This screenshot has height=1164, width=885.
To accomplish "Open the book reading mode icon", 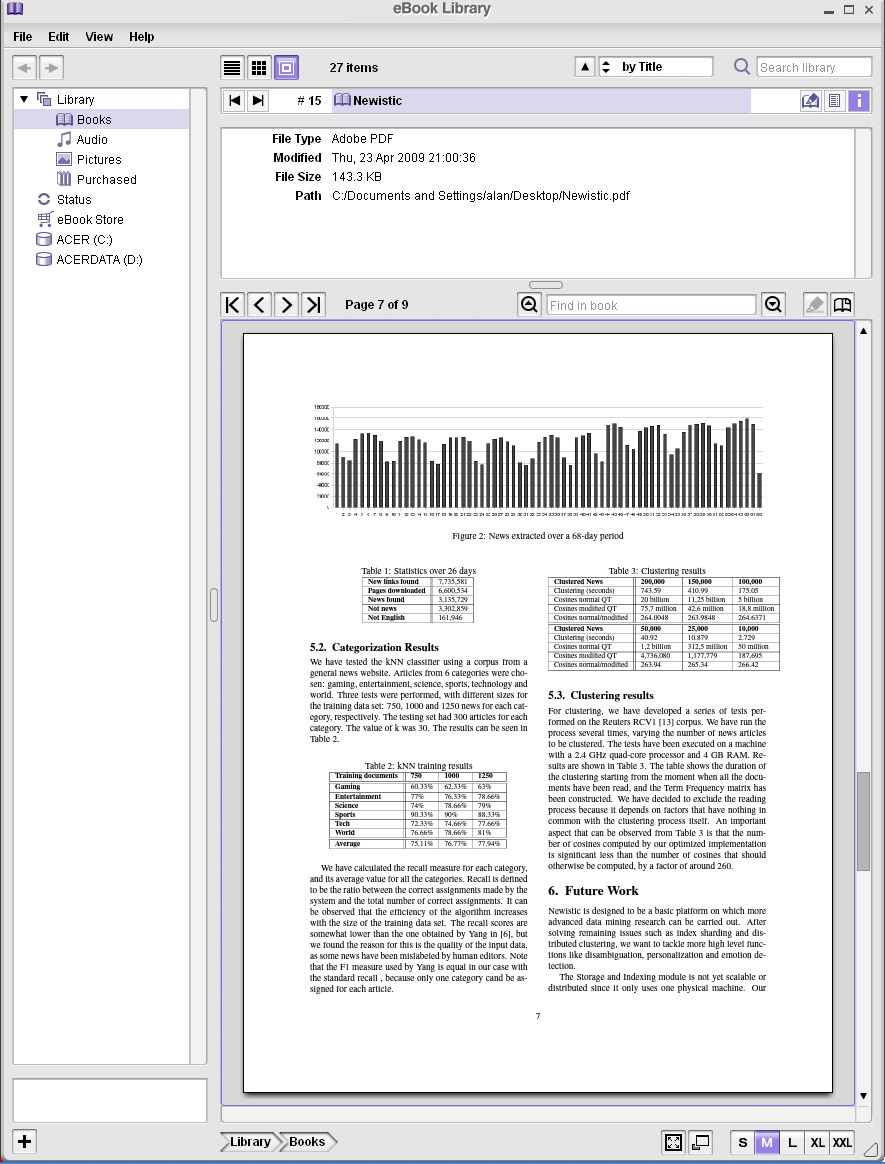I will 842,304.
